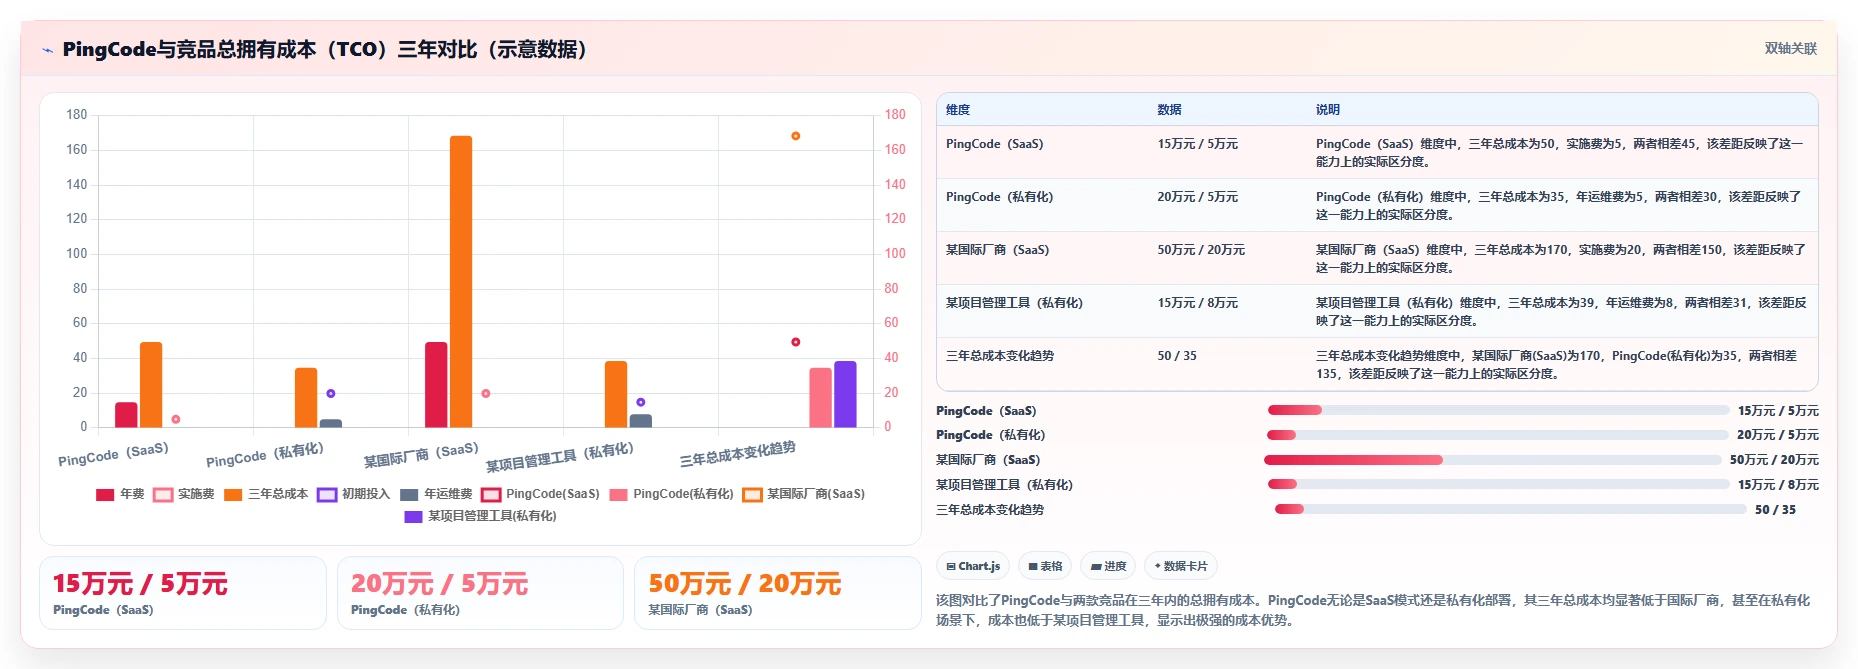Click the 三年总成本变化趋势 progress bar

[x=1510, y=509]
